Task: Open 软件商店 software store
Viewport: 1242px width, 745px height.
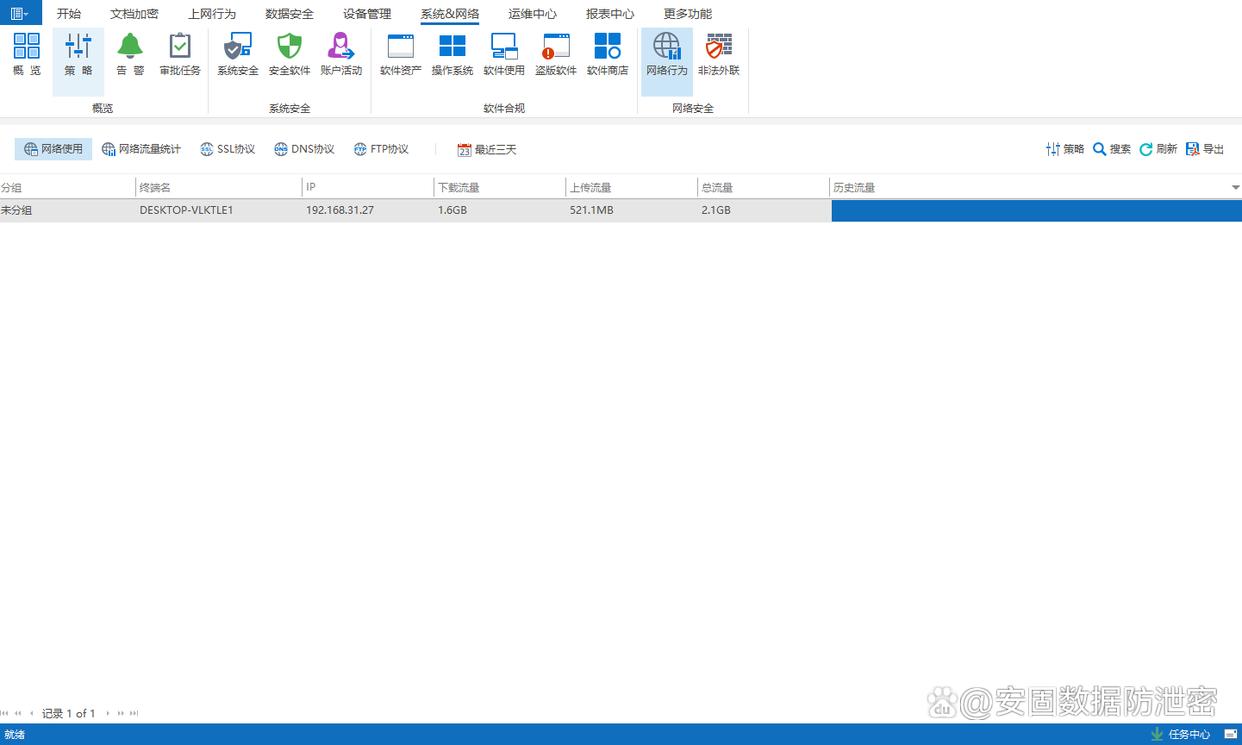Action: [x=607, y=54]
